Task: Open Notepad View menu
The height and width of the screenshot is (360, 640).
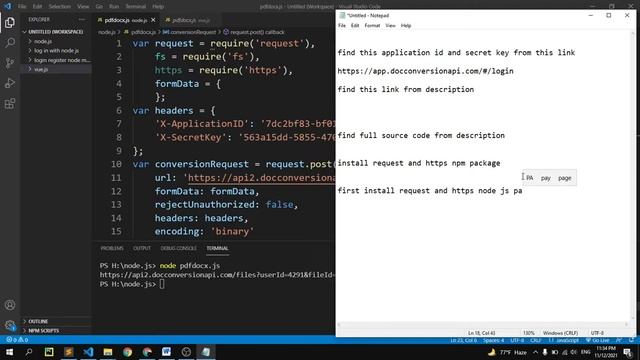Action: click(390, 26)
